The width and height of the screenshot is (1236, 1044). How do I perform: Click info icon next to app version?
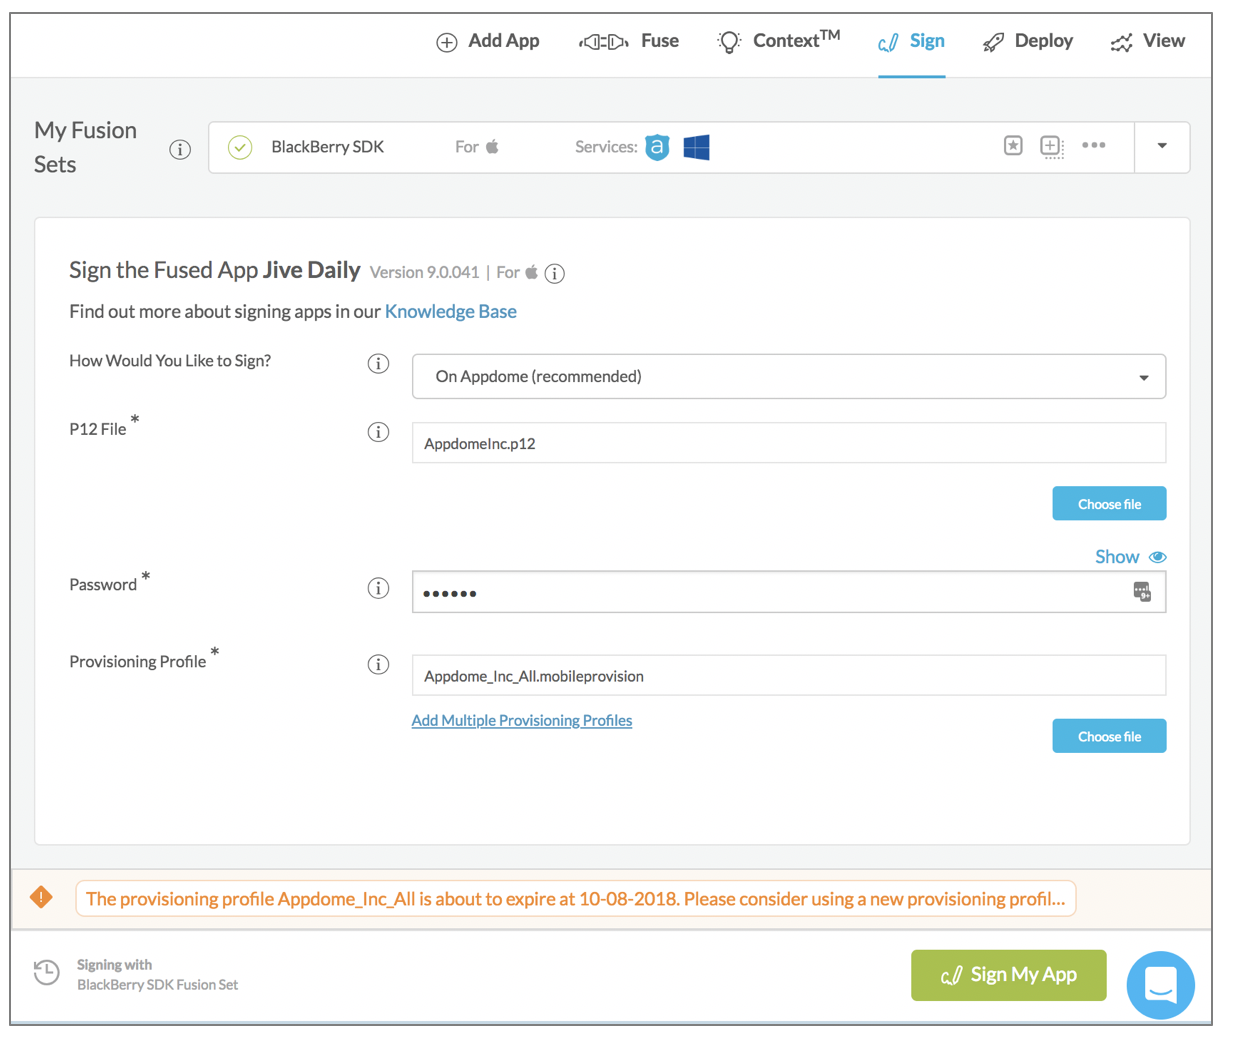(x=555, y=273)
